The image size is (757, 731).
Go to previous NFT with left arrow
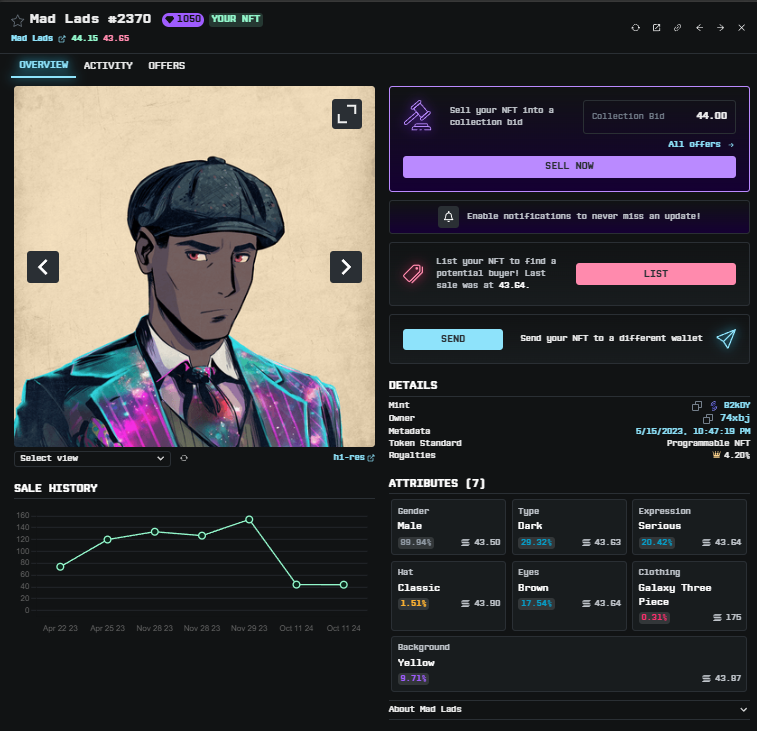click(x=699, y=28)
